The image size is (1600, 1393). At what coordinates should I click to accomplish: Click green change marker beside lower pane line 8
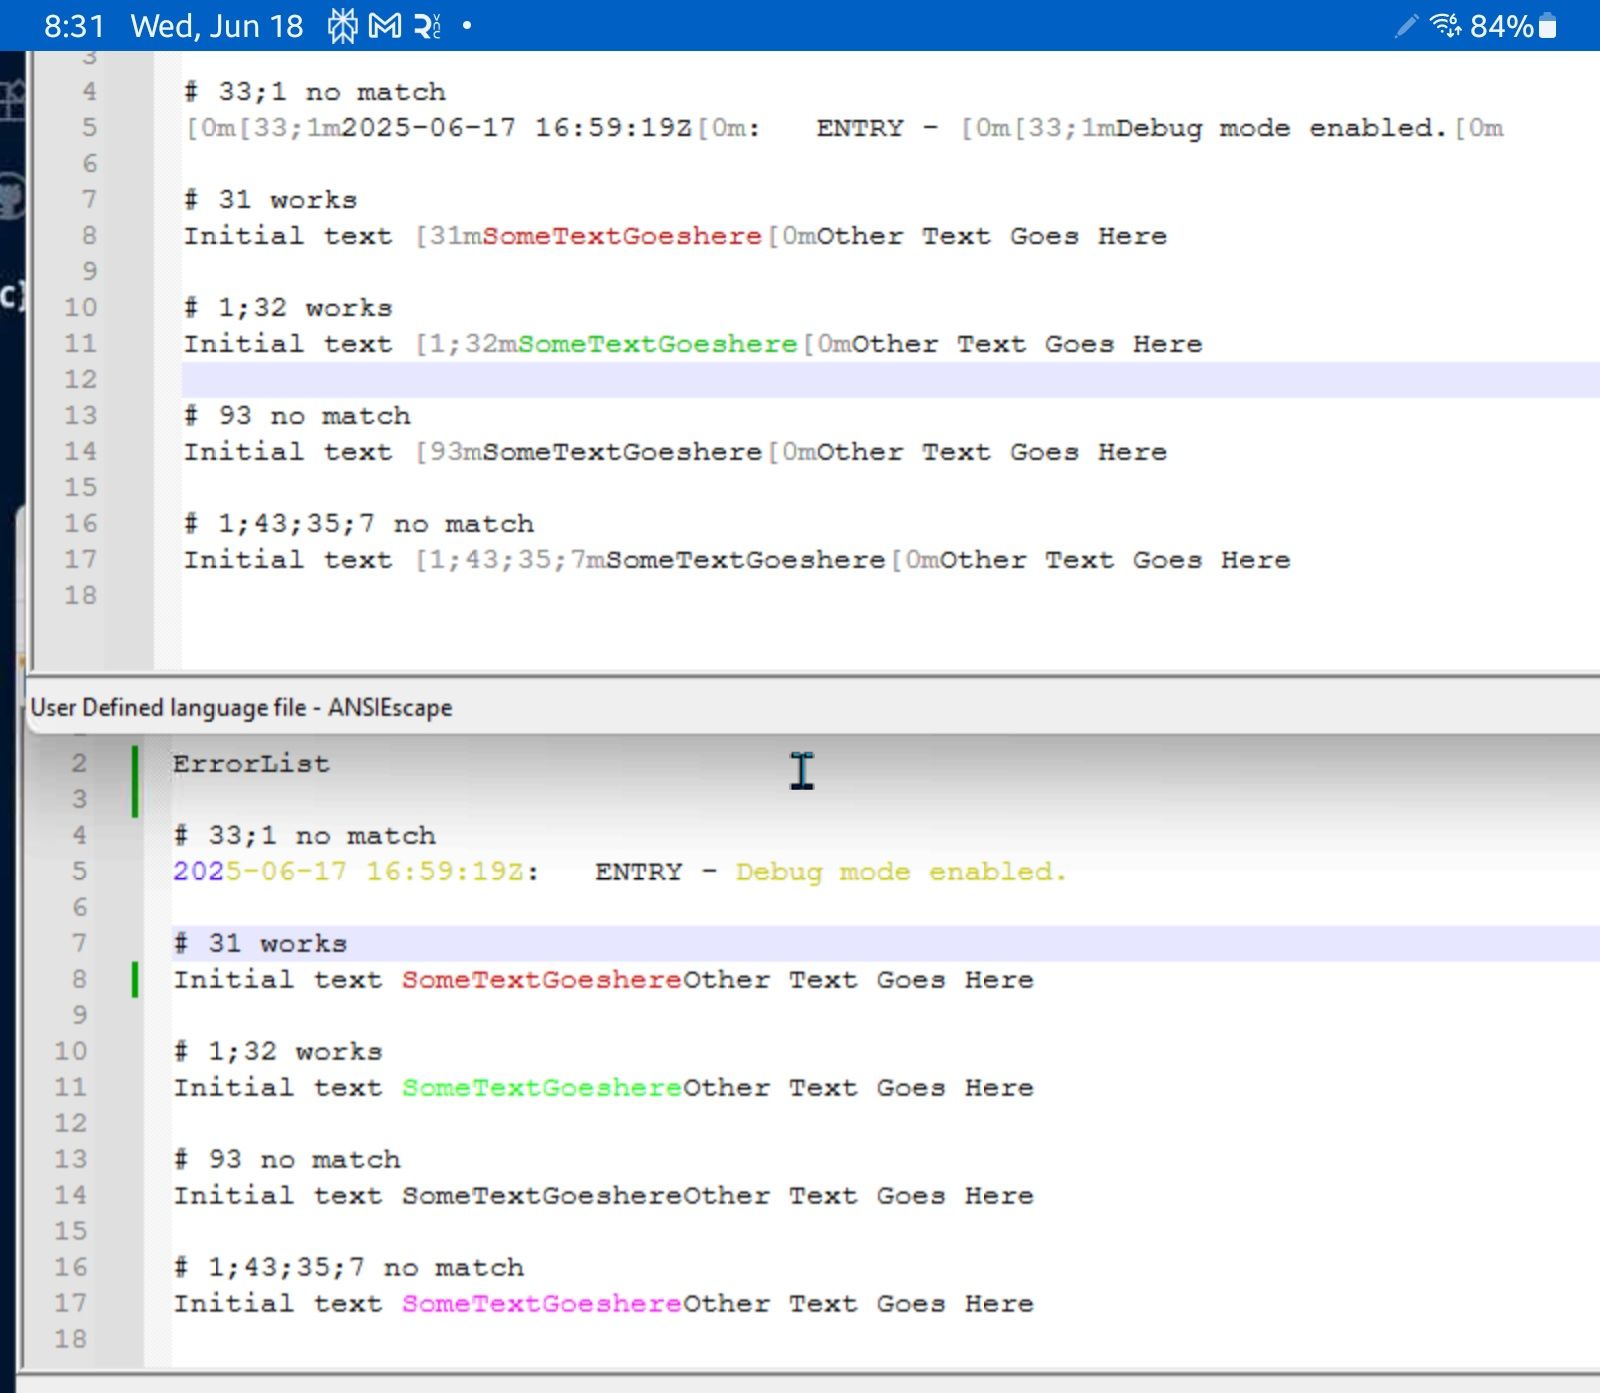point(135,980)
